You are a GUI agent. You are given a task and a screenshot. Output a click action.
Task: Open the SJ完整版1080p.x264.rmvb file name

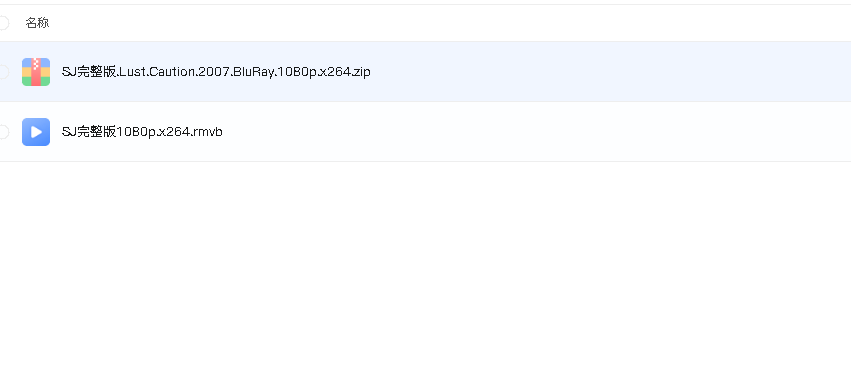(x=142, y=132)
